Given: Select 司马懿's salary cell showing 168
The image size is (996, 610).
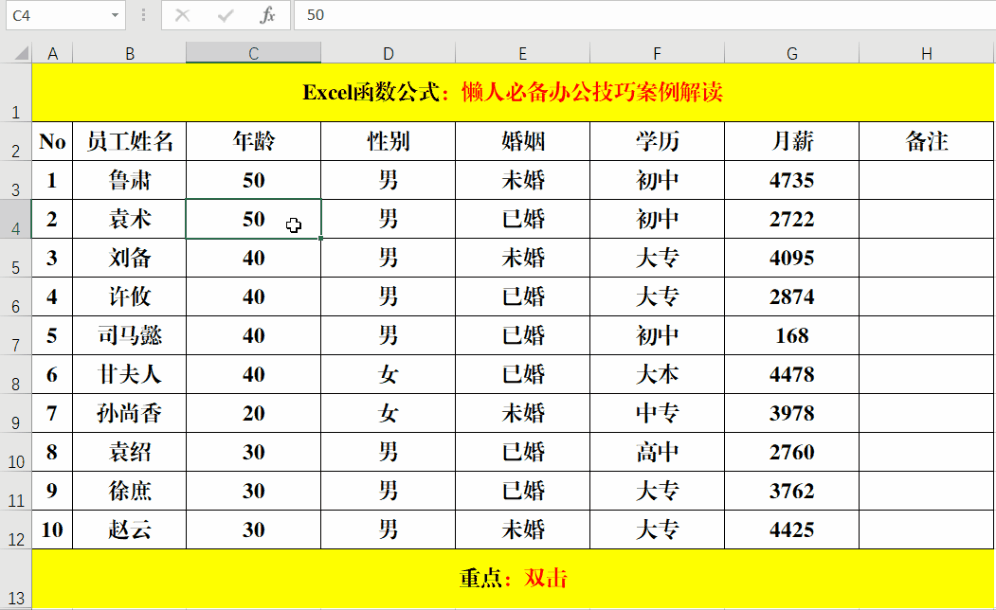Looking at the screenshot, I should [791, 336].
